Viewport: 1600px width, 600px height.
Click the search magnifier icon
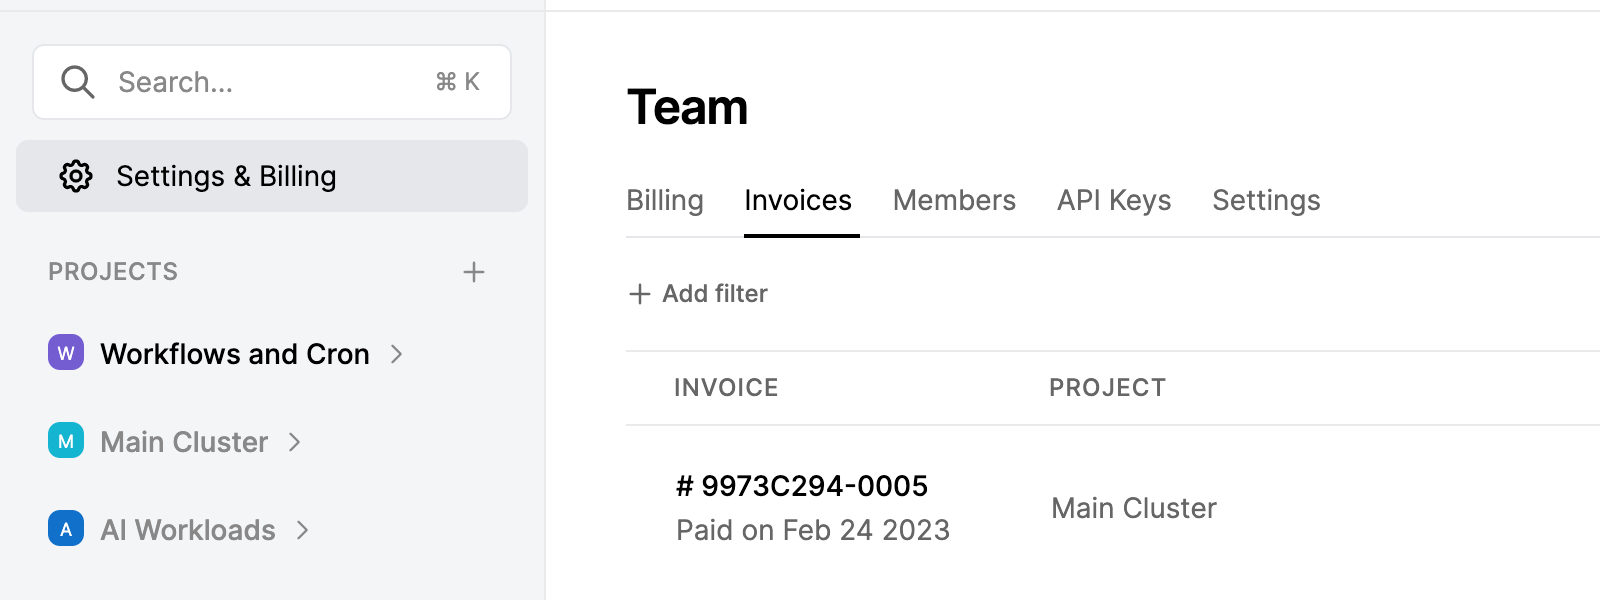[x=77, y=82]
